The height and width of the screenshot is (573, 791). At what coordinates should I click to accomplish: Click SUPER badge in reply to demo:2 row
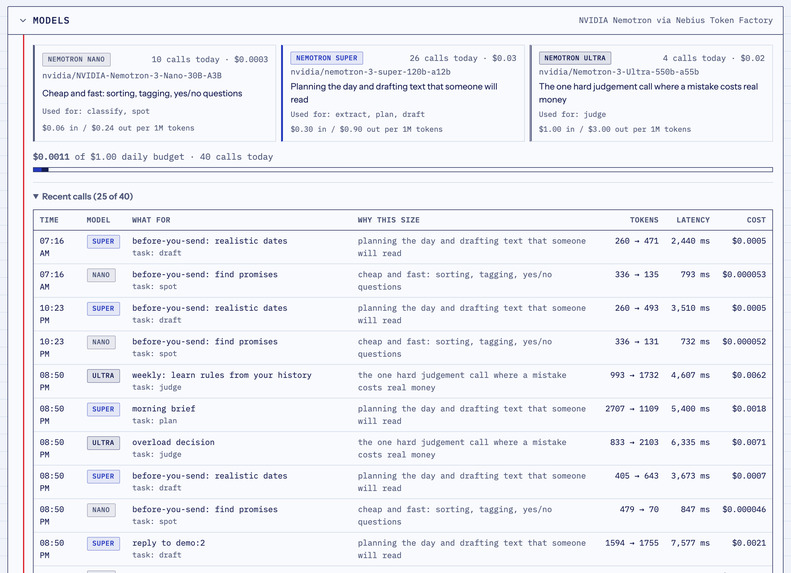pos(103,543)
